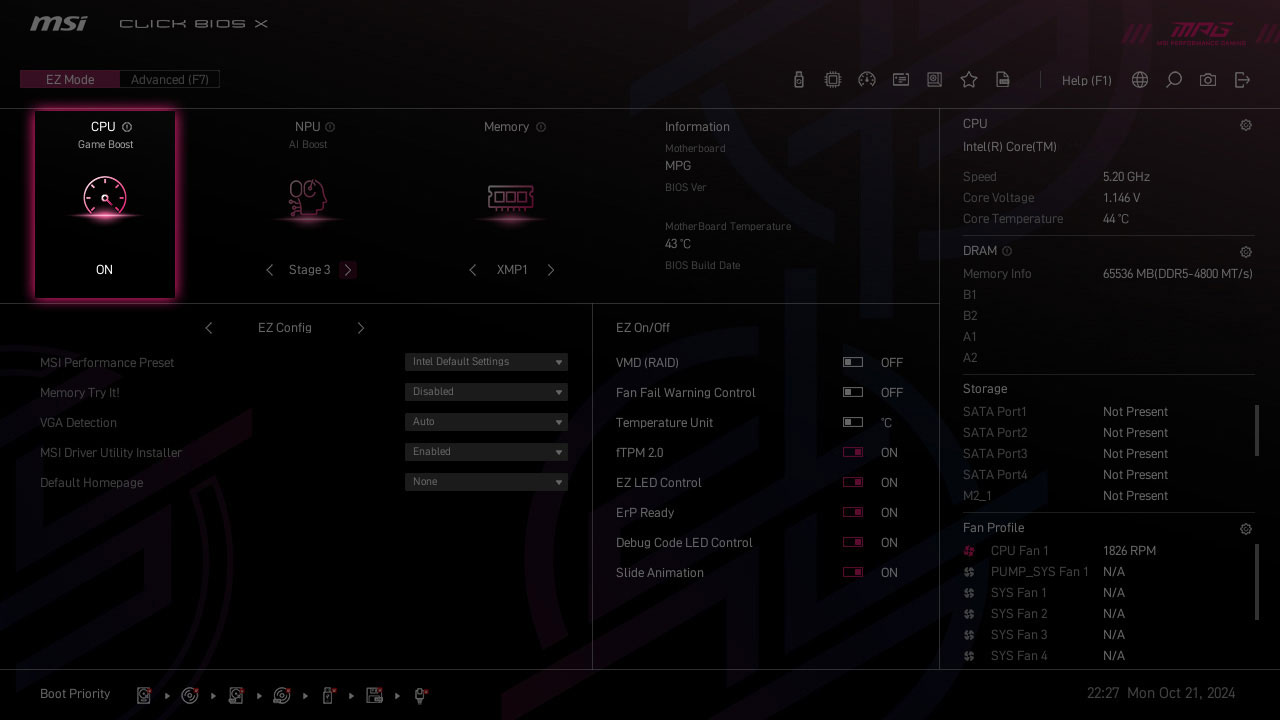Open the language globe icon
1280x720 pixels.
point(1140,80)
